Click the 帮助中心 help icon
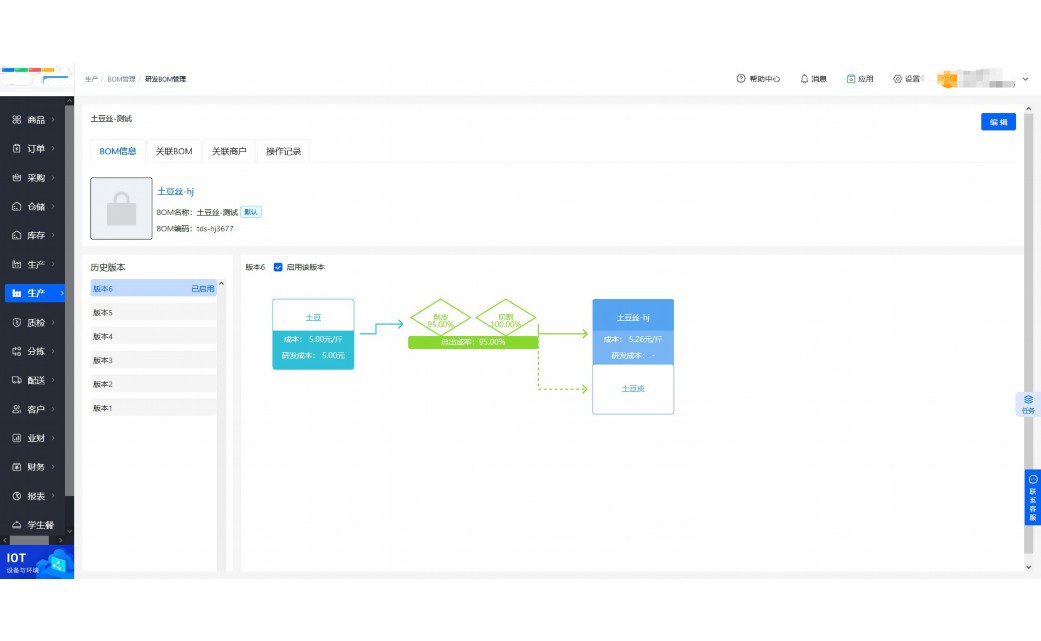 pyautogui.click(x=741, y=79)
